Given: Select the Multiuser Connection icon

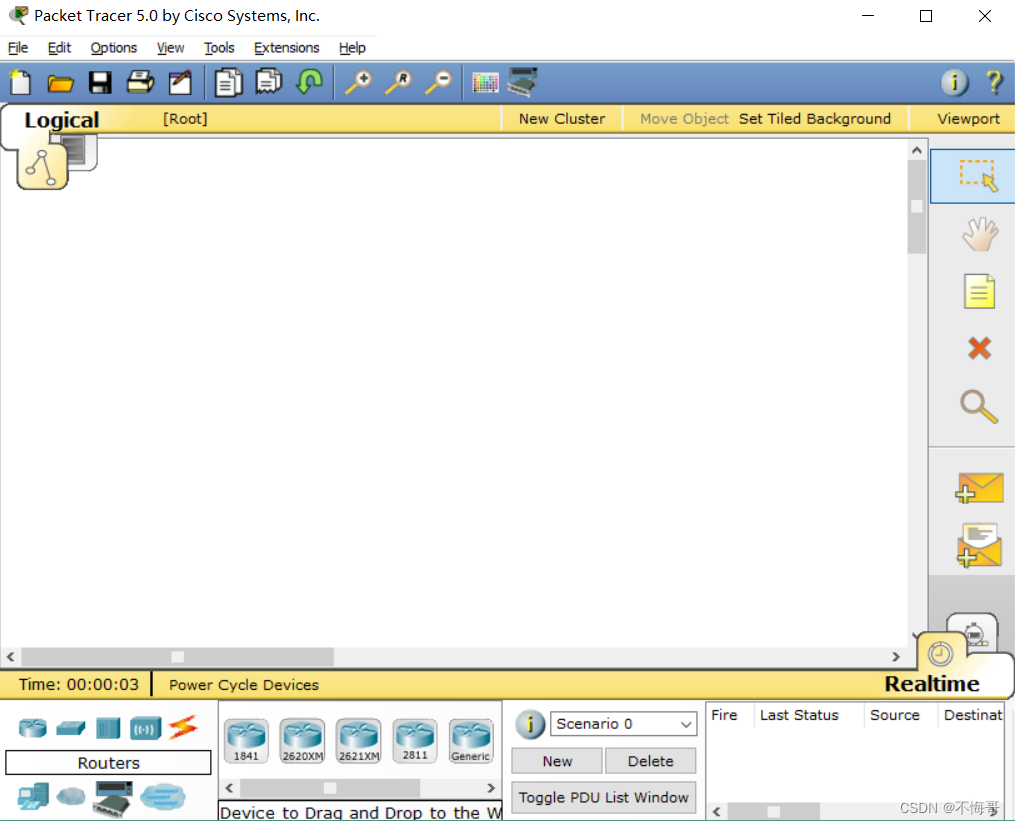Looking at the screenshot, I should click(x=162, y=797).
